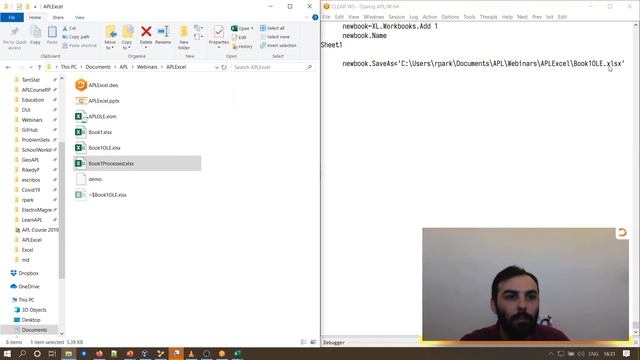Screen dimensions: 640x360
Task: Switch to the Share ribbon tab
Action: coord(58,17)
